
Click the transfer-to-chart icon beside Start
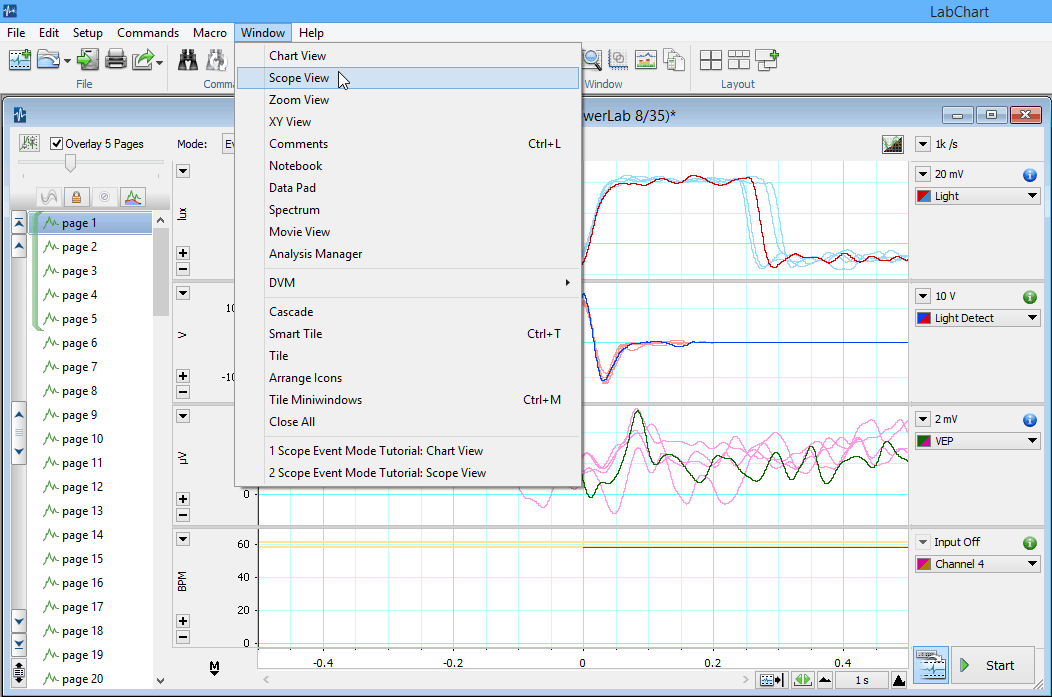click(931, 664)
